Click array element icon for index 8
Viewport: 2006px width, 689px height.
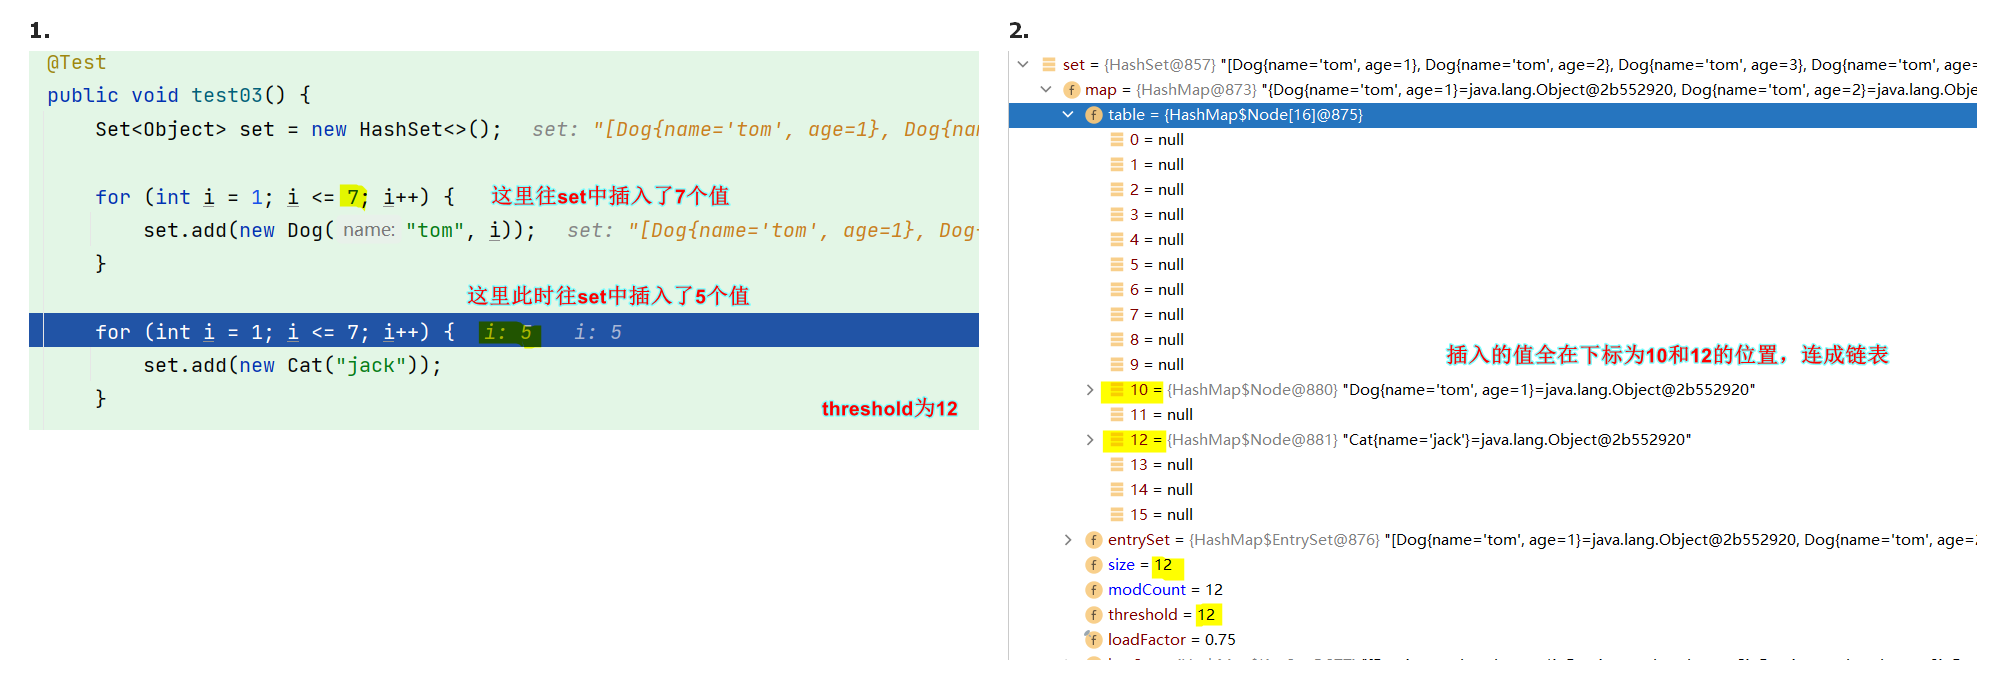pos(1117,339)
